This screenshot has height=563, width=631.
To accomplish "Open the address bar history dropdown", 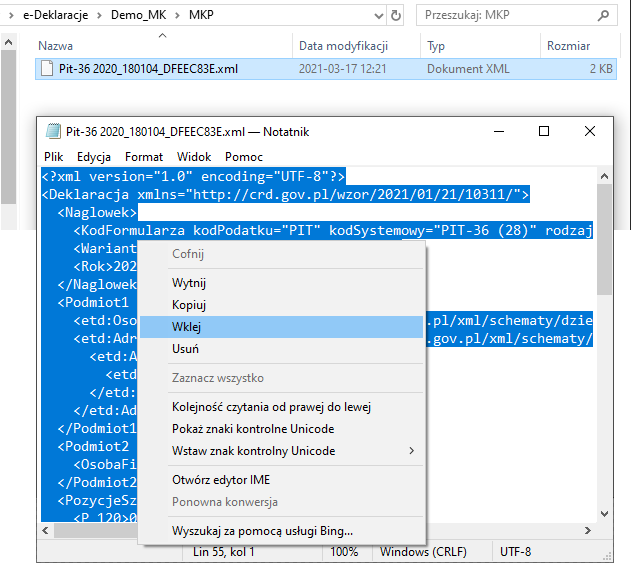I will pos(369,16).
